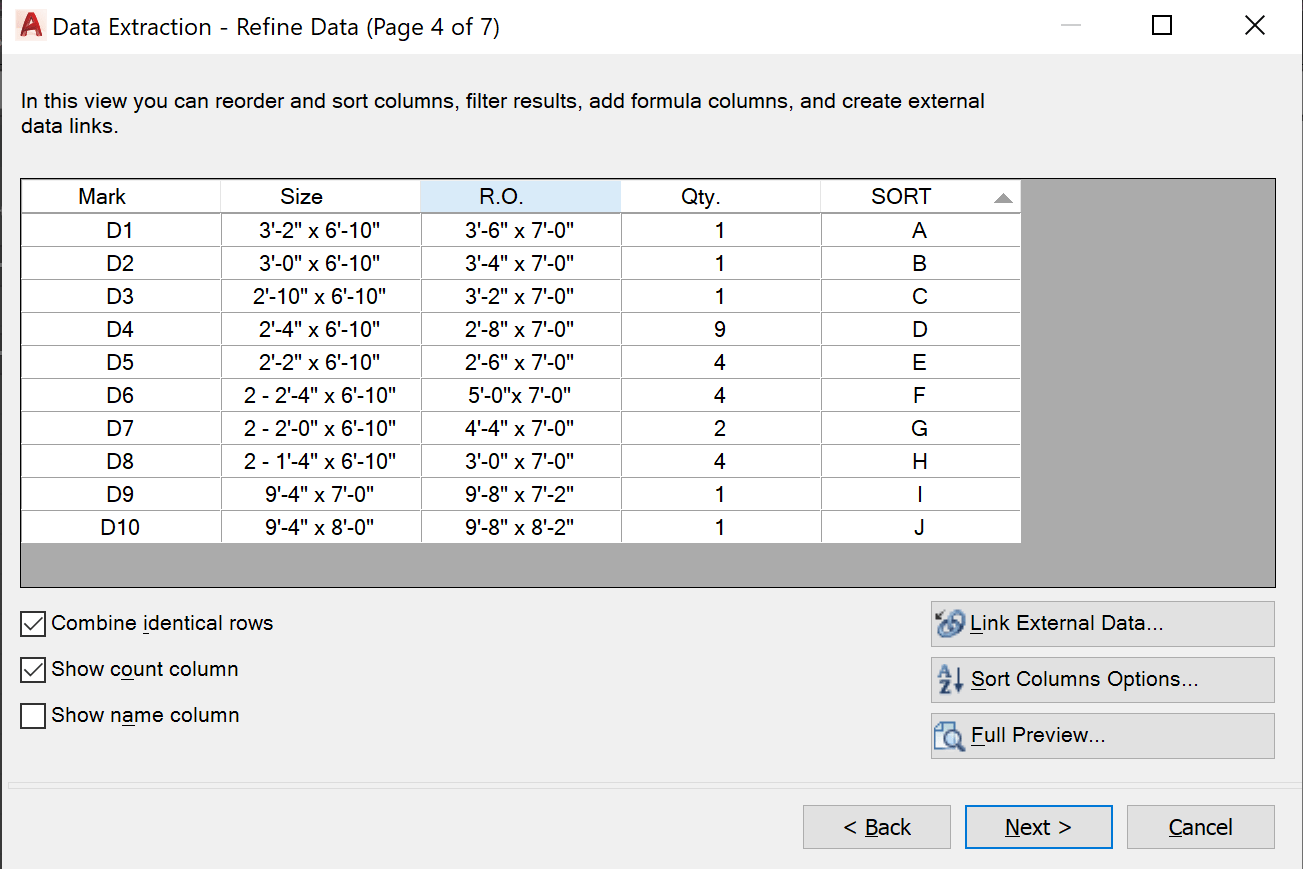Go back to the previous wizard page

click(876, 827)
